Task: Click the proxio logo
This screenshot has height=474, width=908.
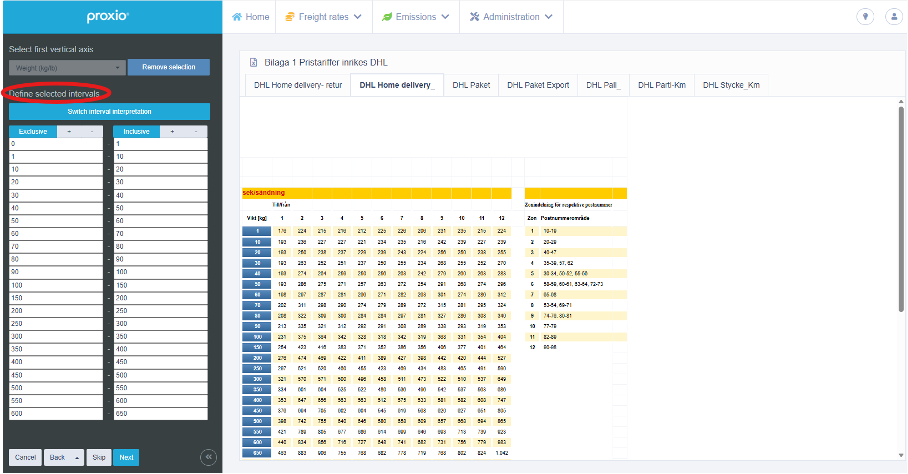Action: pos(108,16)
